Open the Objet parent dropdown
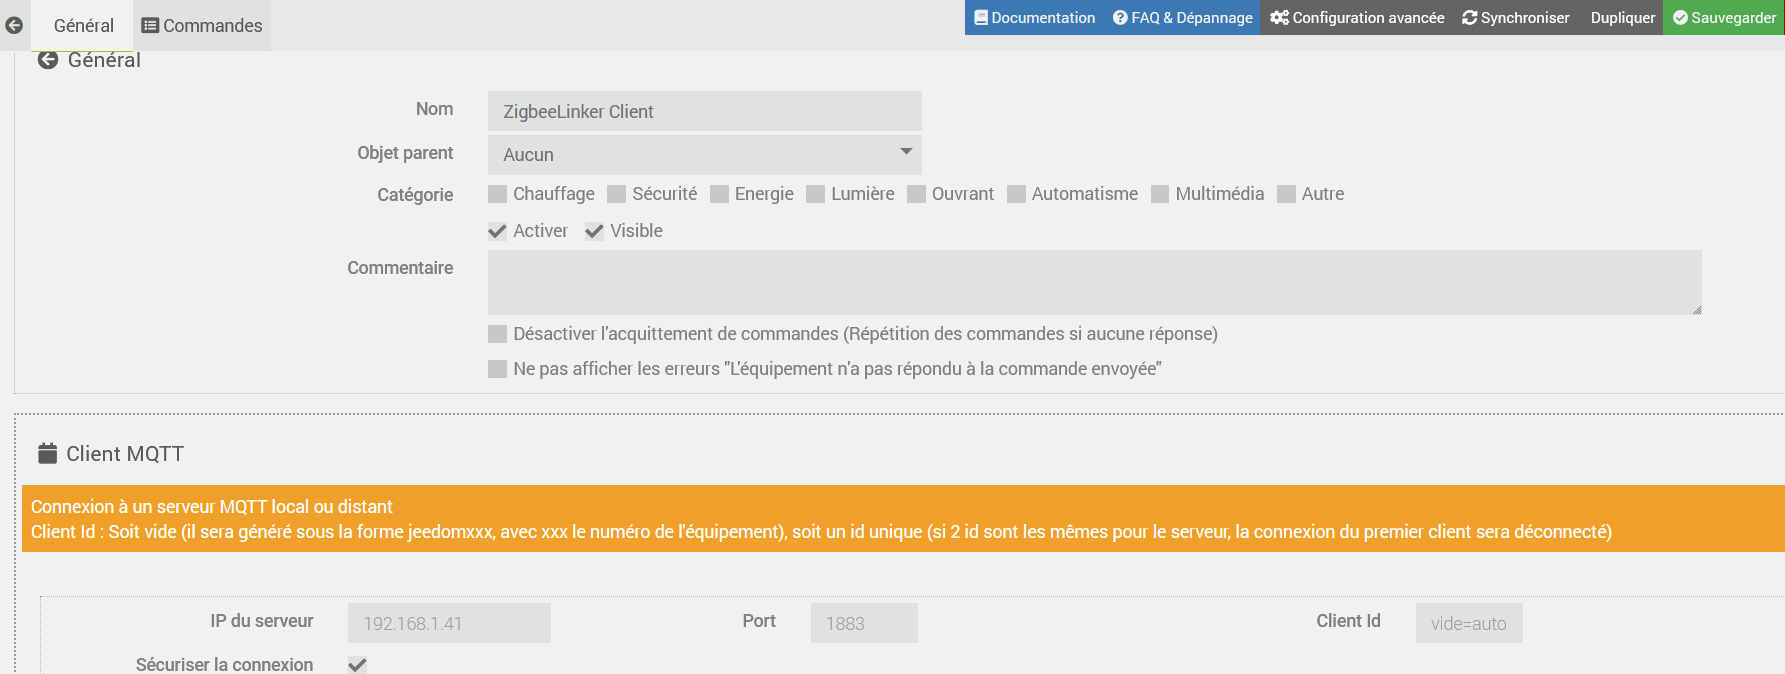 coord(704,155)
